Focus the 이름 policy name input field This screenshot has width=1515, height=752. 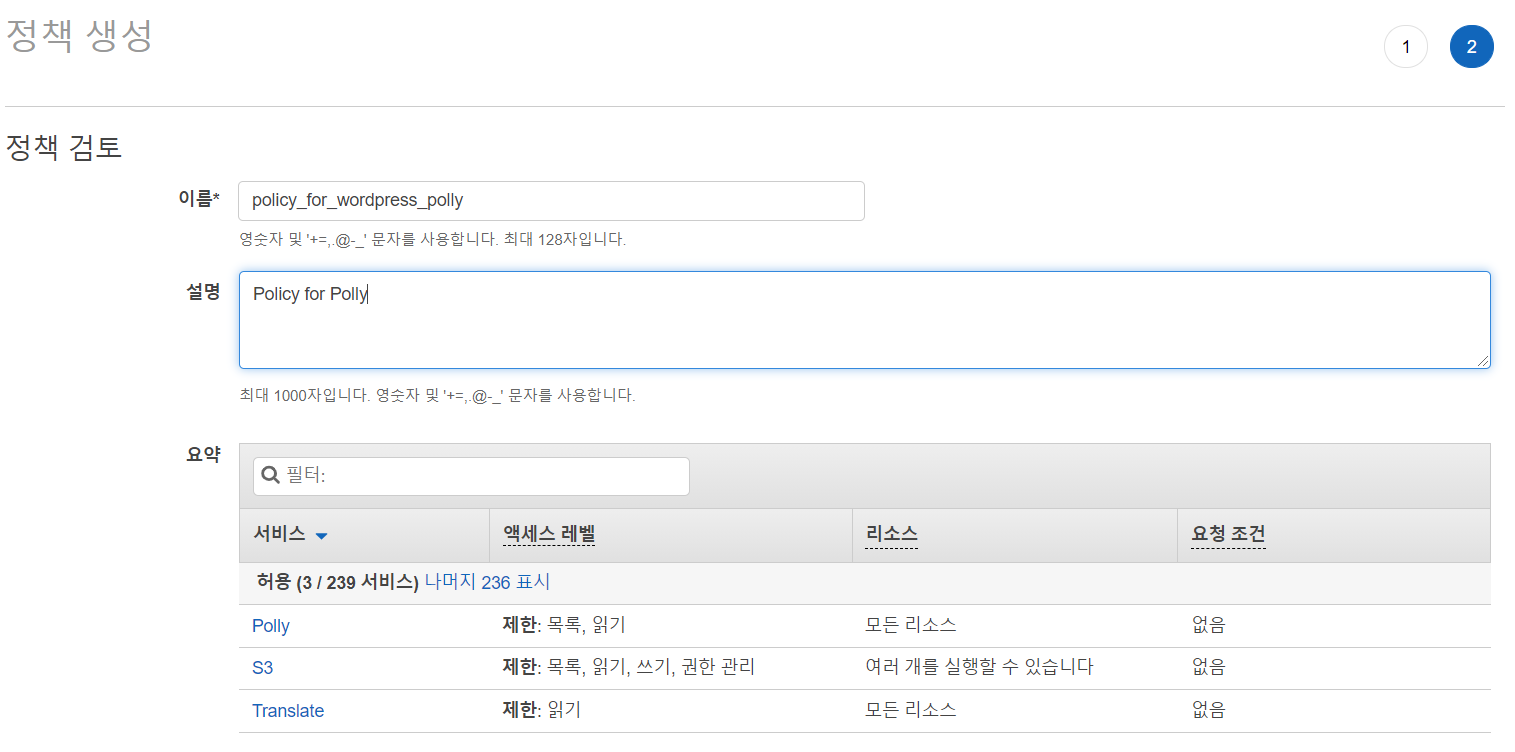click(x=550, y=201)
